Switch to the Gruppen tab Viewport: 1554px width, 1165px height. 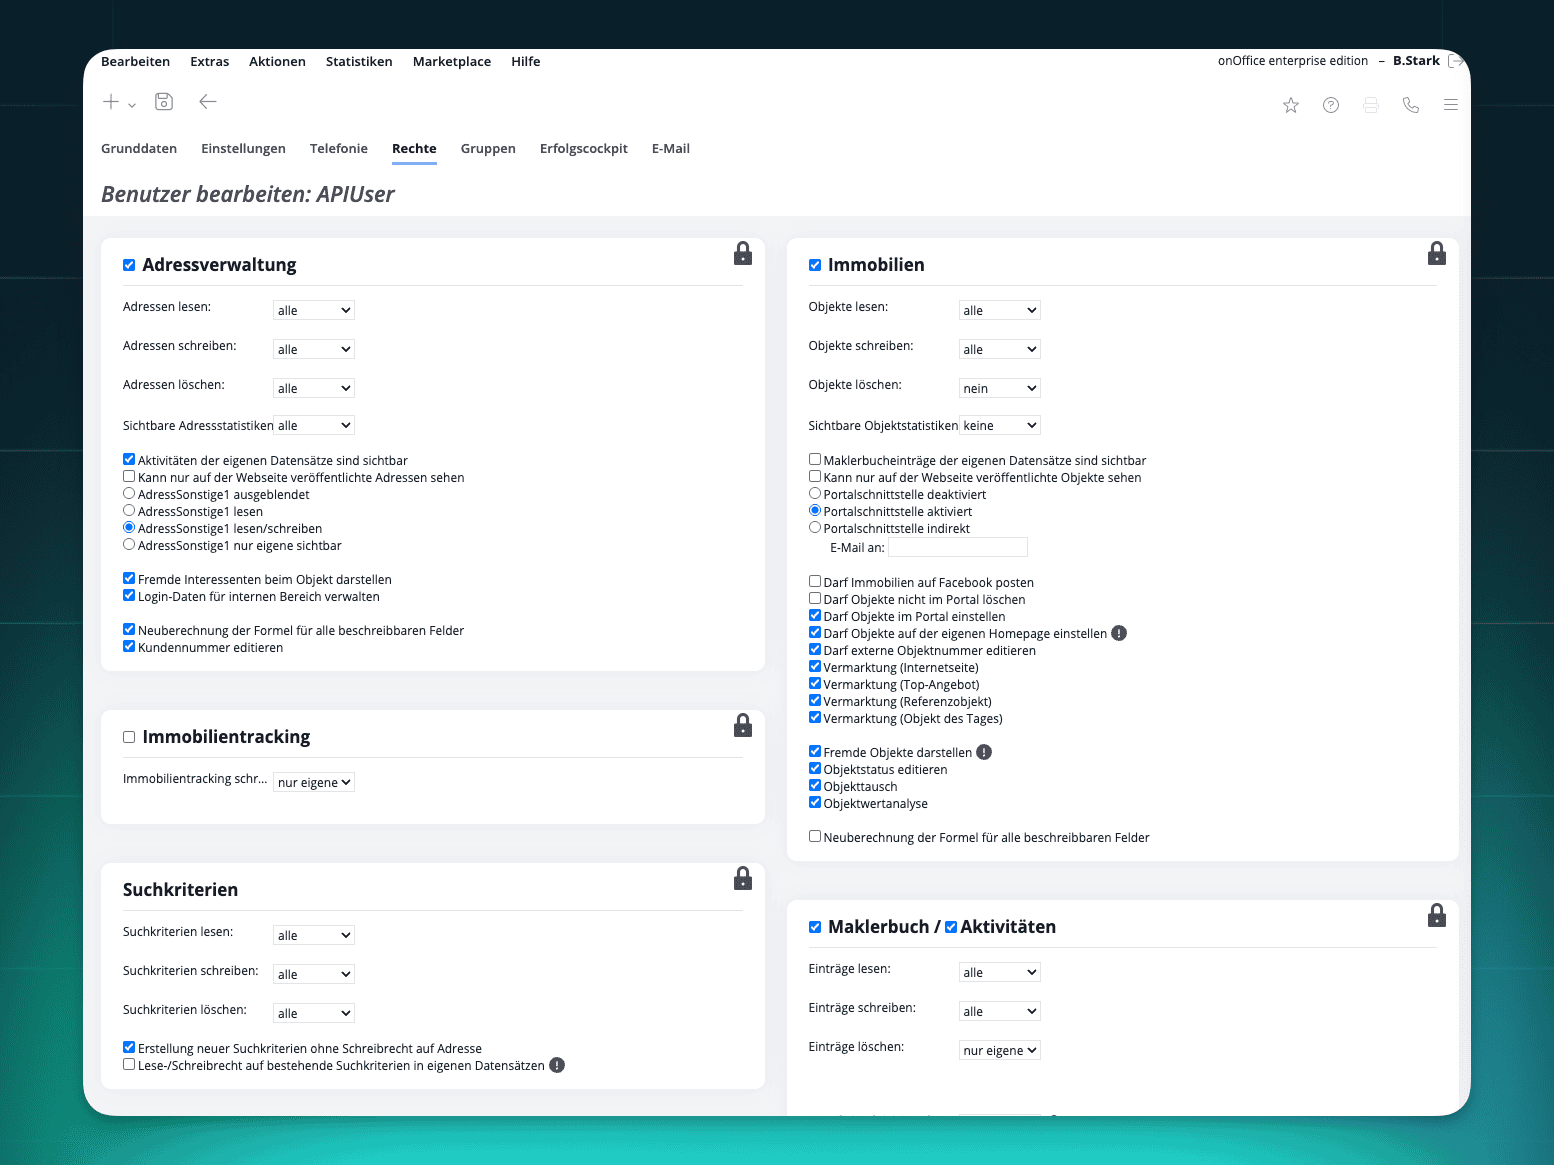[x=488, y=149]
